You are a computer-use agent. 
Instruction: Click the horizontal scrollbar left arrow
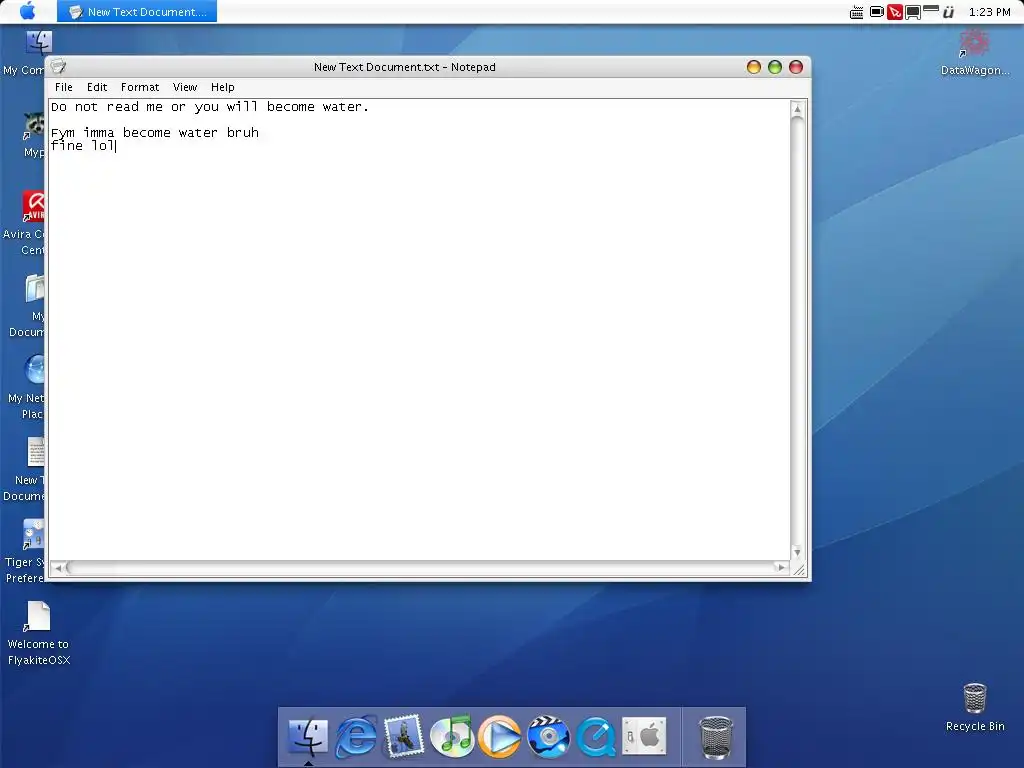pyautogui.click(x=58, y=568)
